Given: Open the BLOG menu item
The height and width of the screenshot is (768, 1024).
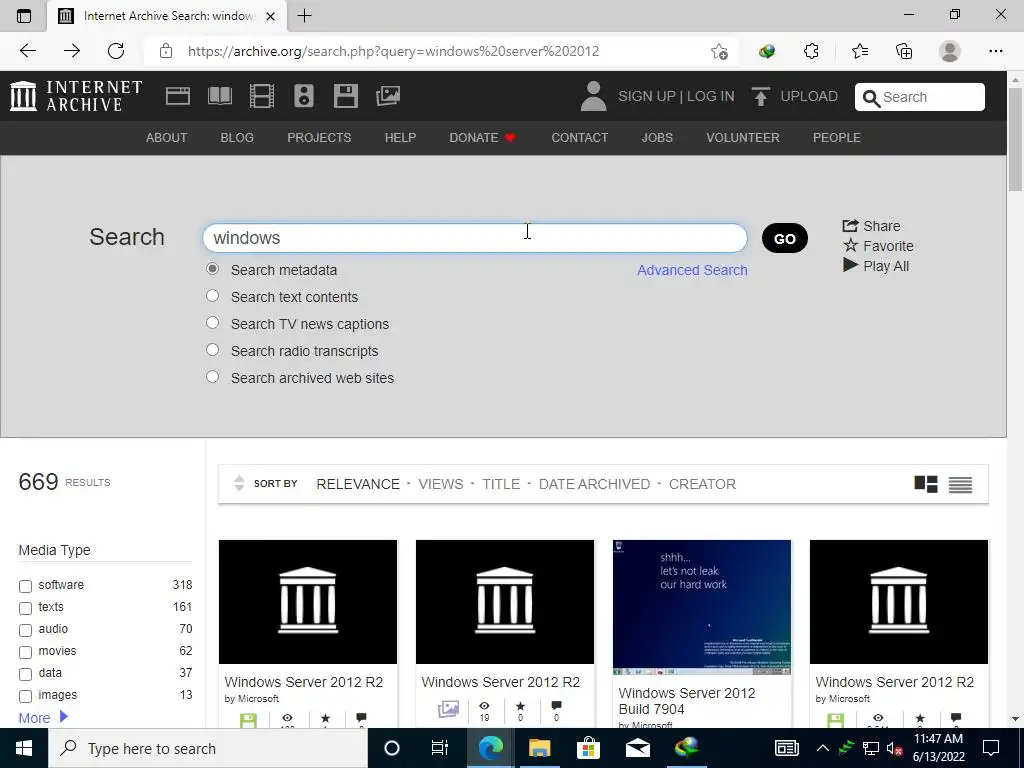Looking at the screenshot, I should point(237,138).
